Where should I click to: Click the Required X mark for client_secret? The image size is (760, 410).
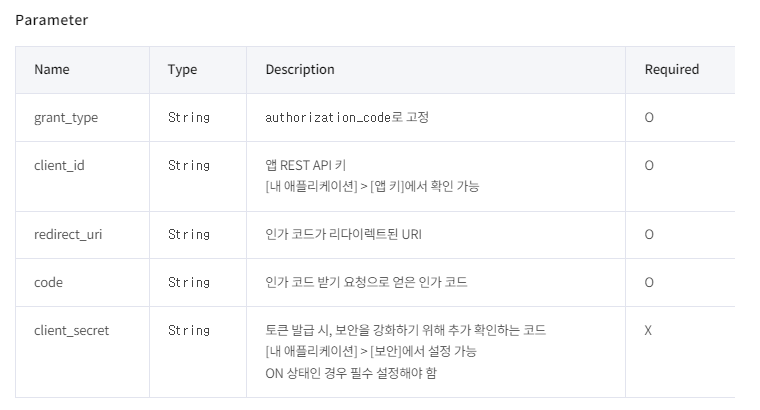pos(649,330)
